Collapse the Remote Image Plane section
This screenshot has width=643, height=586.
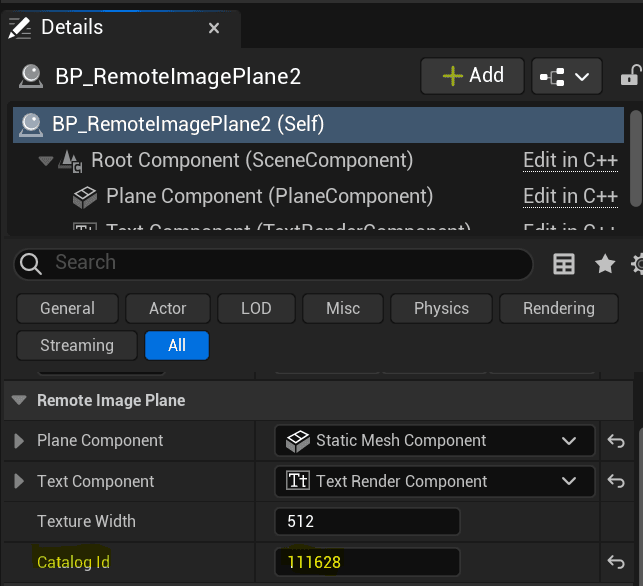(x=19, y=401)
